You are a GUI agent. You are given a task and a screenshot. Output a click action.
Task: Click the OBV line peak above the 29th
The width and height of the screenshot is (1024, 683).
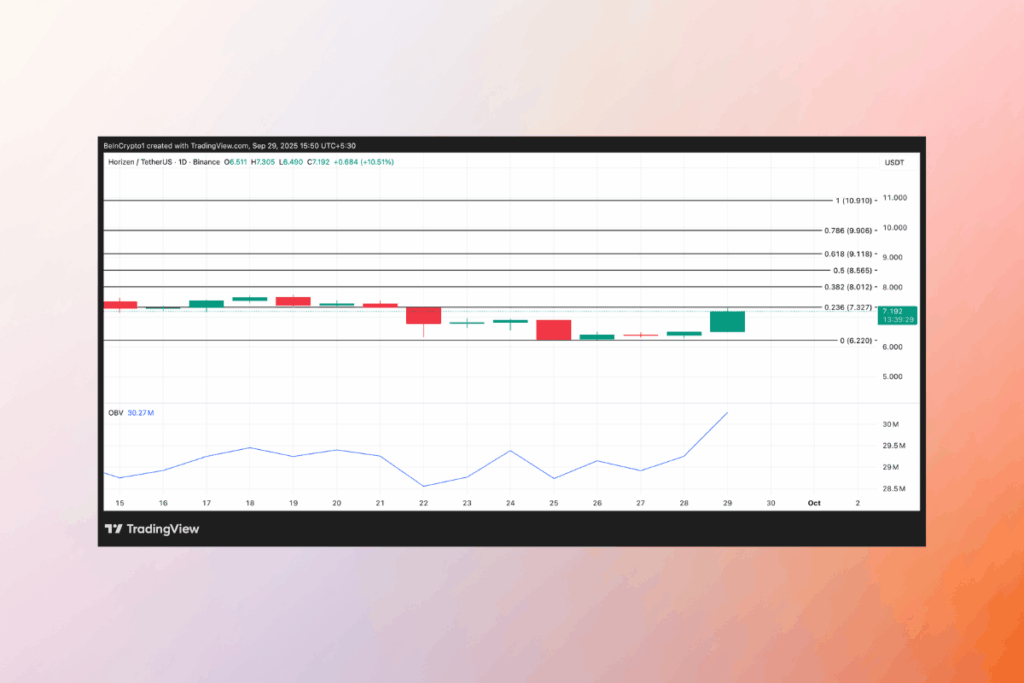click(727, 412)
